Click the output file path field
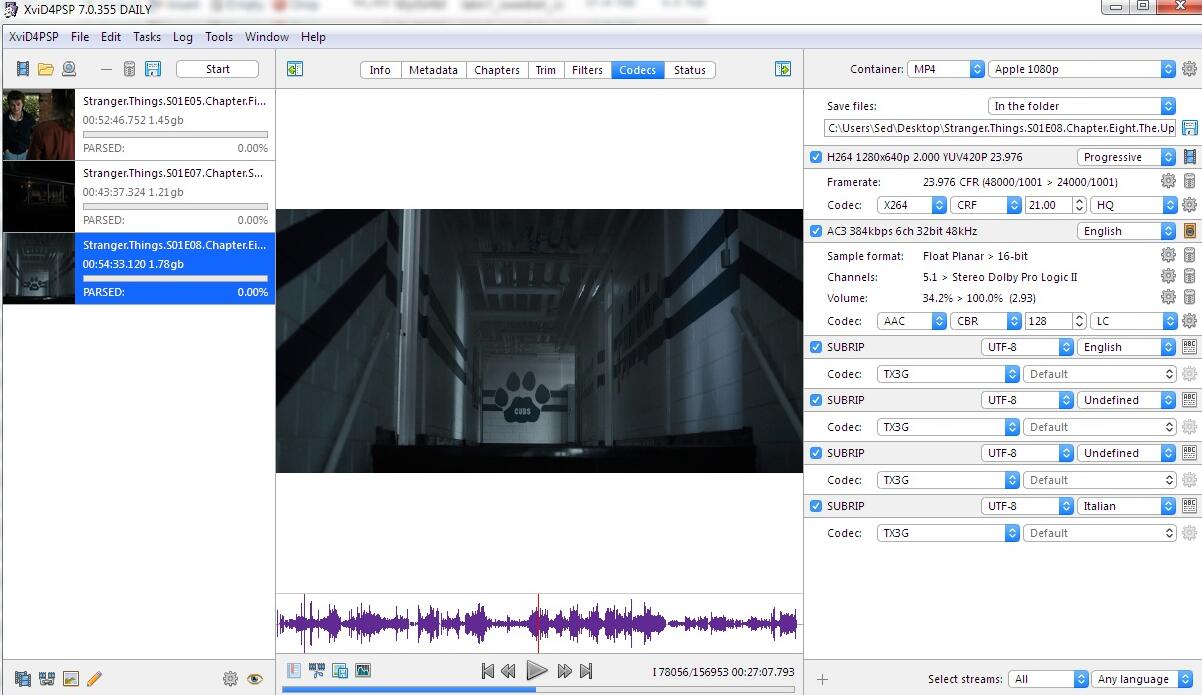The image size is (1202, 695). tap(1000, 128)
